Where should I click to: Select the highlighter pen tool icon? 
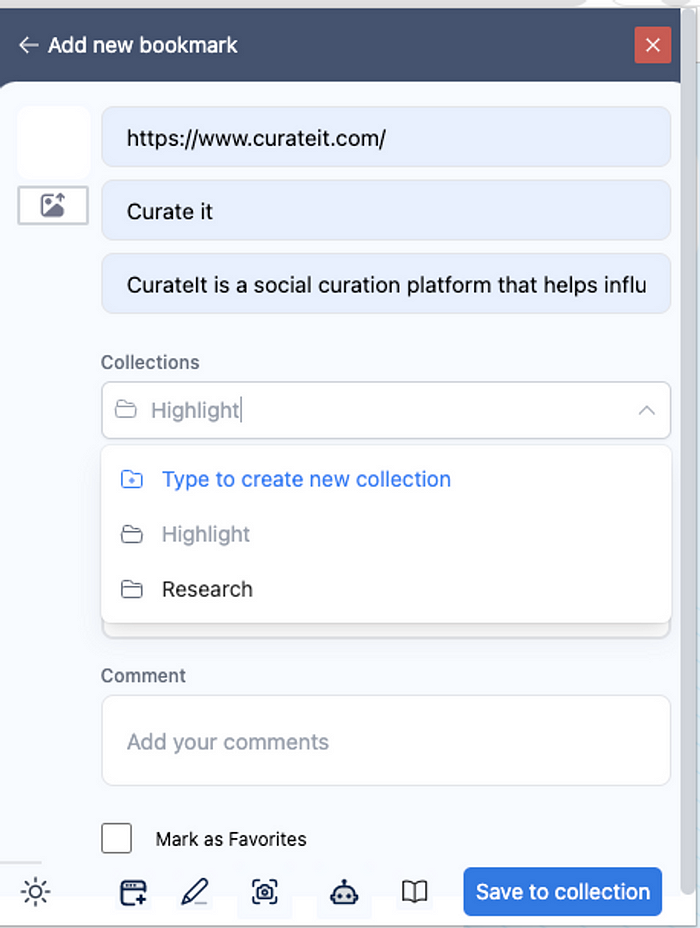click(x=195, y=892)
